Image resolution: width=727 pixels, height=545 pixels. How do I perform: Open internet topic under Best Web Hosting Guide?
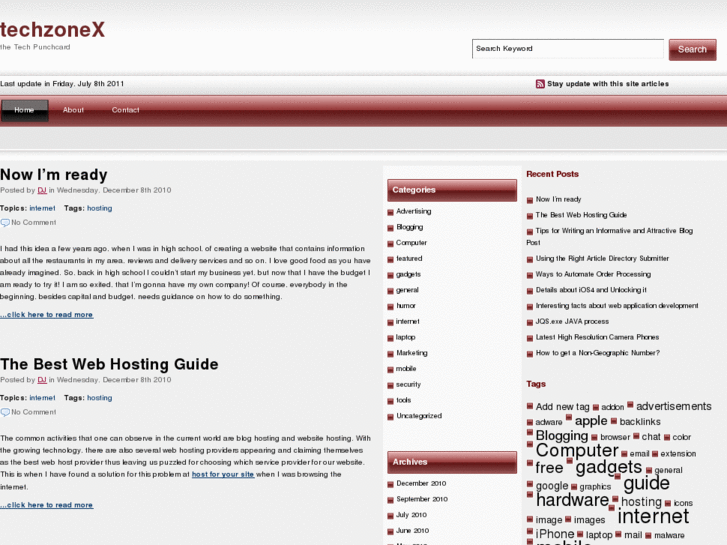42,398
